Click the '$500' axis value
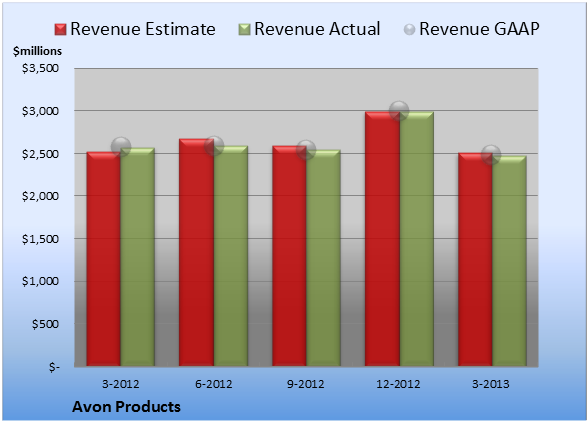Viewport: 588px width, 422px height. (45, 324)
